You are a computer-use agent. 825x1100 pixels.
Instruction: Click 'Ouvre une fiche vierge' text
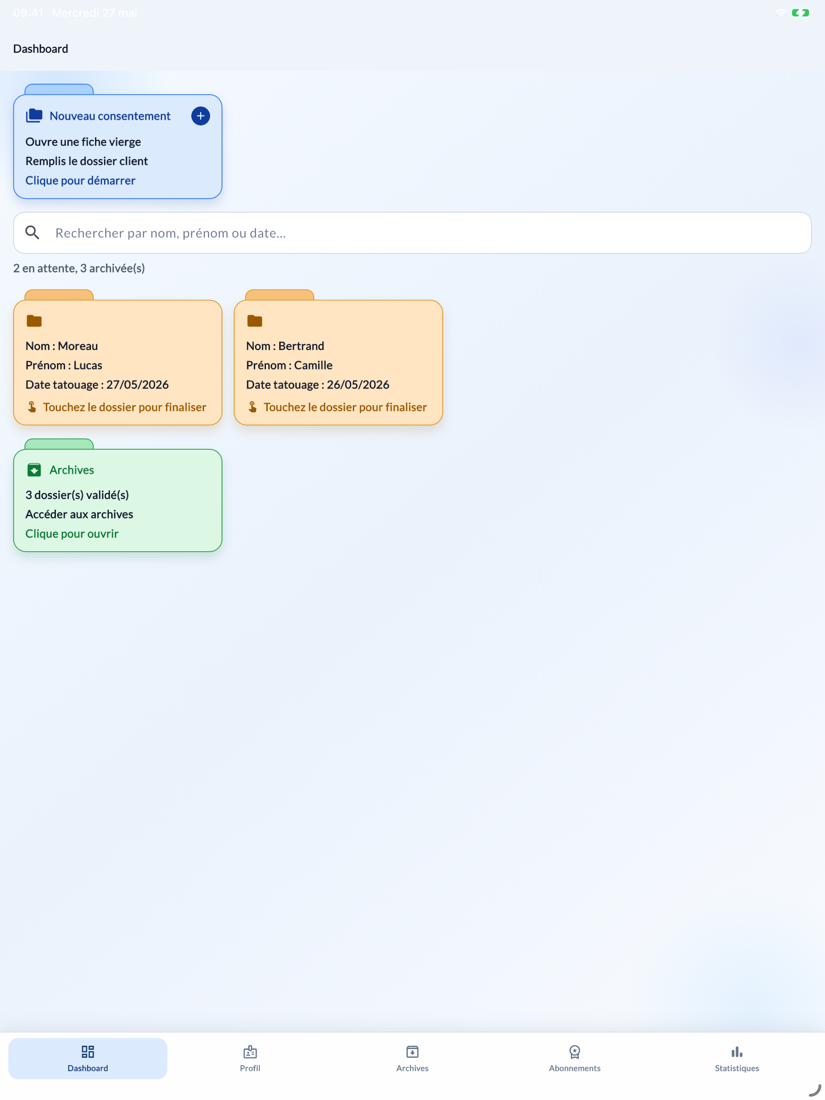pyautogui.click(x=83, y=142)
